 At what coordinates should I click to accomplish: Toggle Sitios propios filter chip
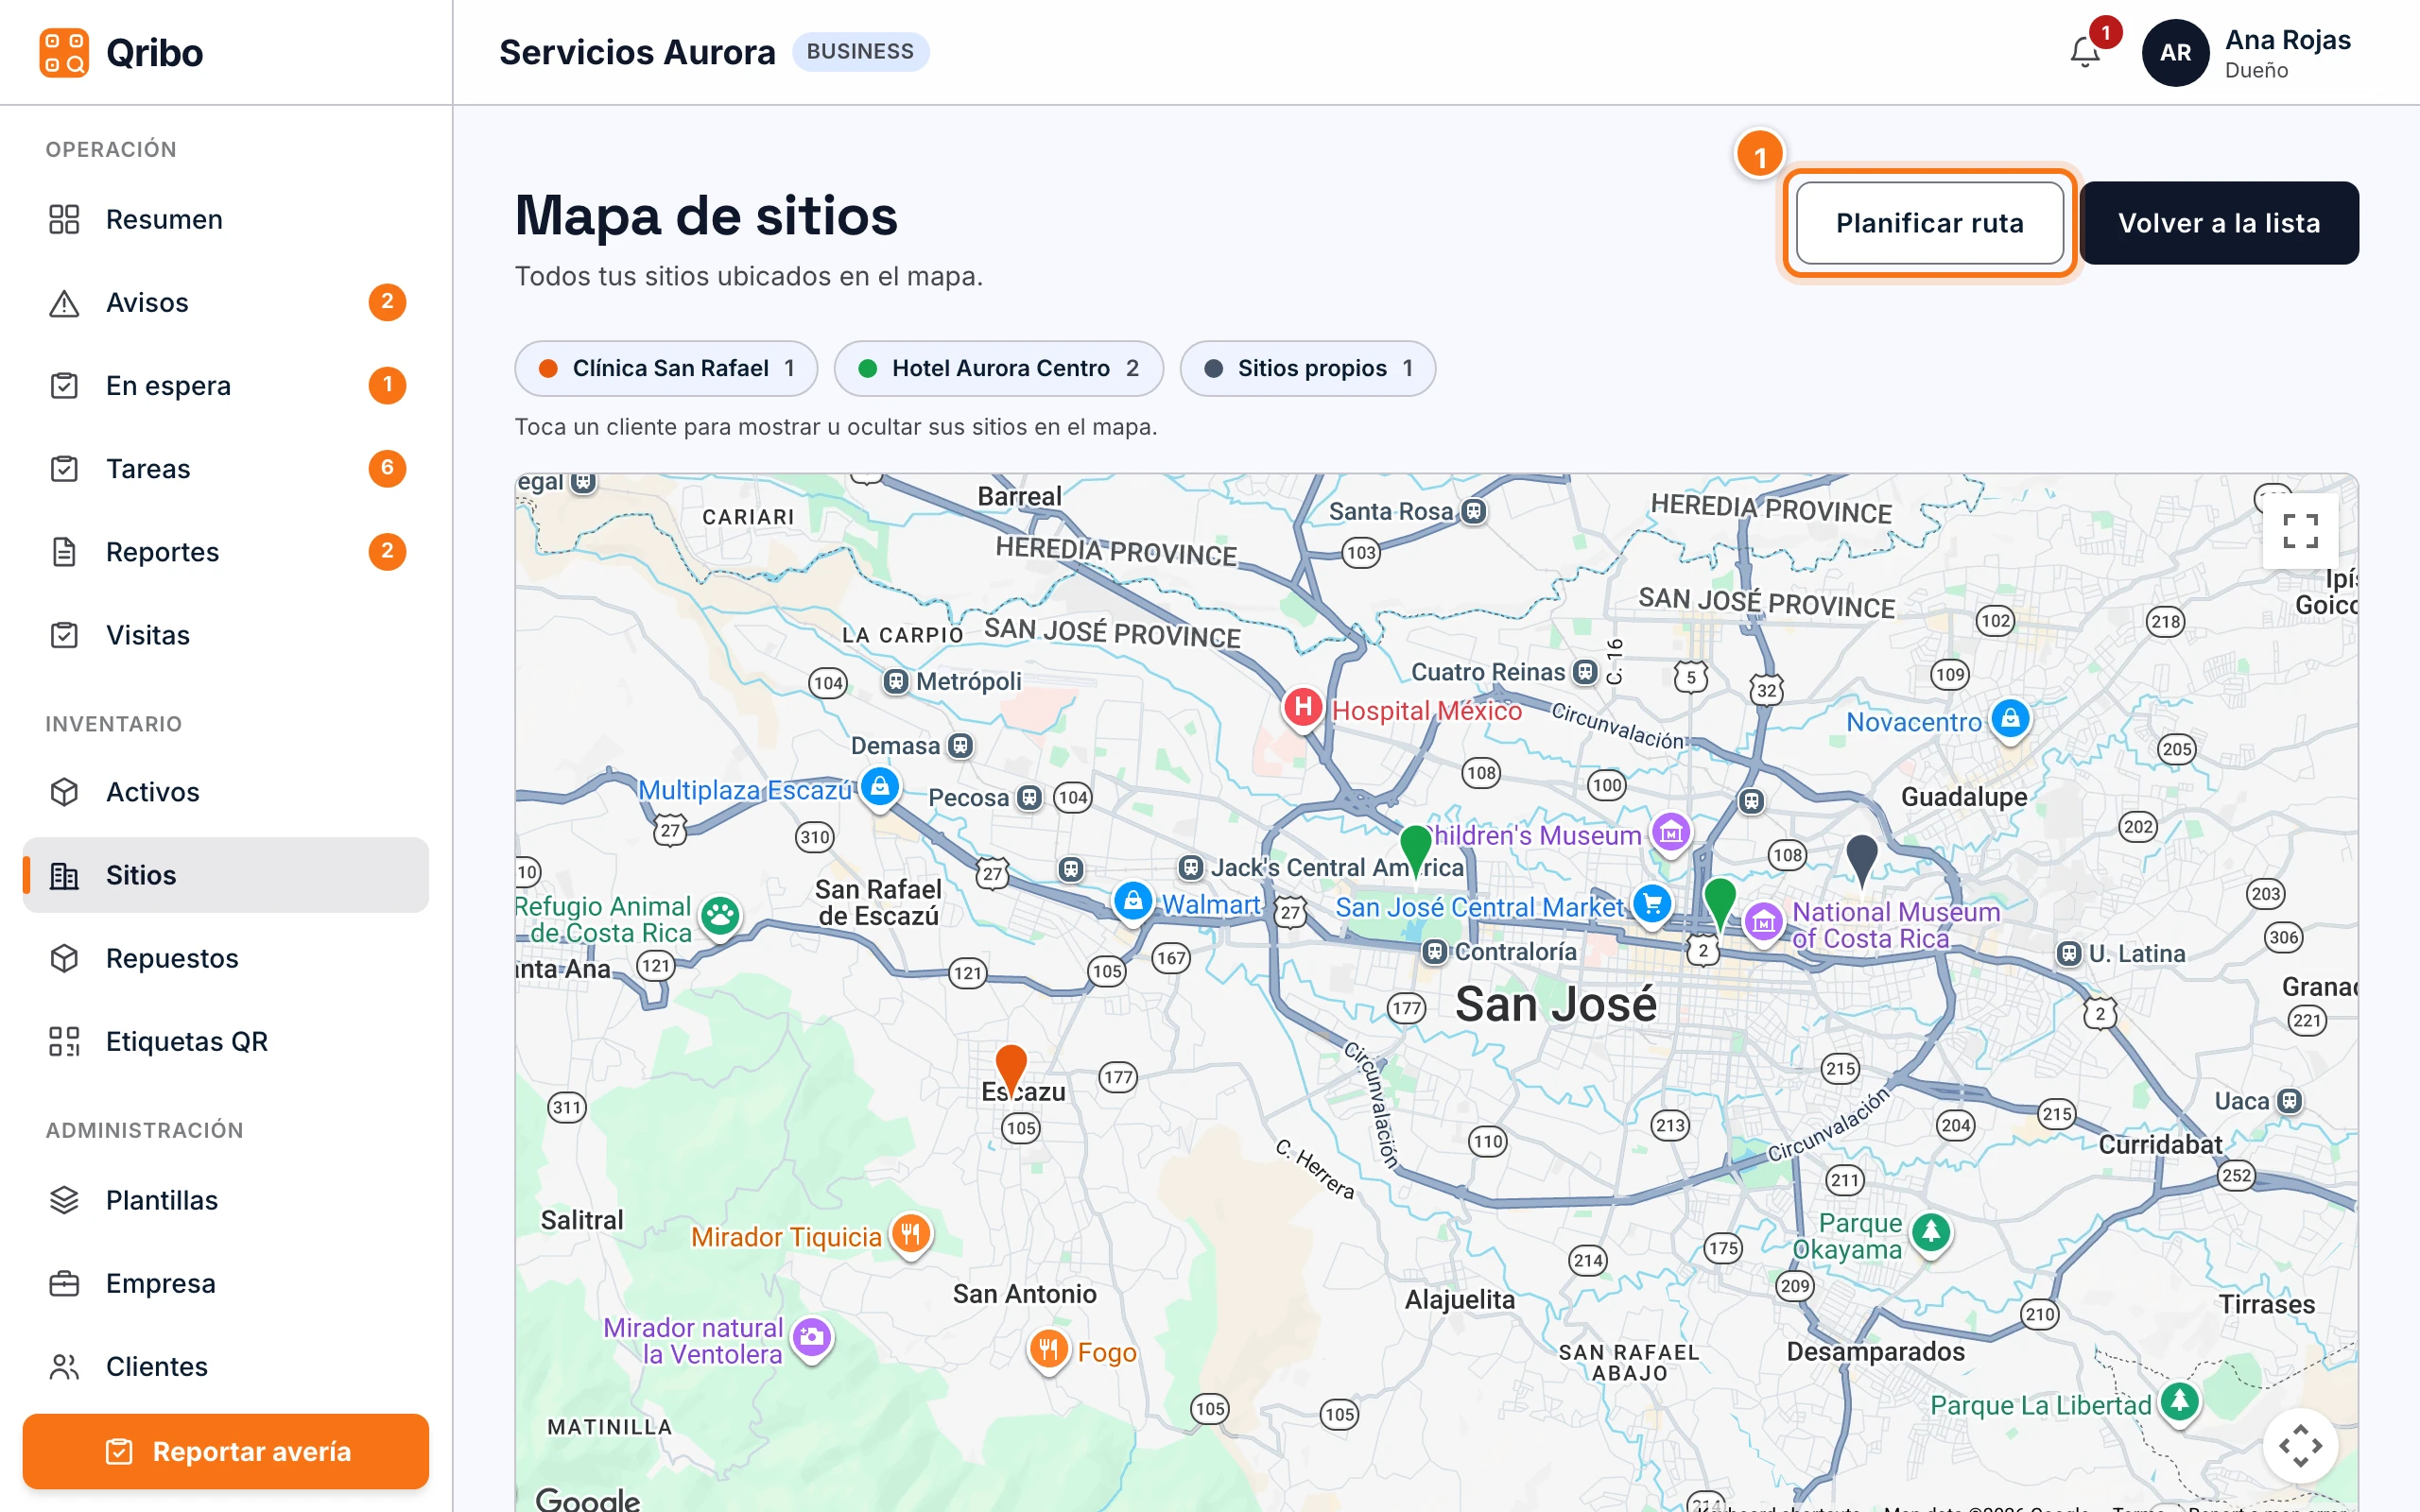click(x=1307, y=368)
